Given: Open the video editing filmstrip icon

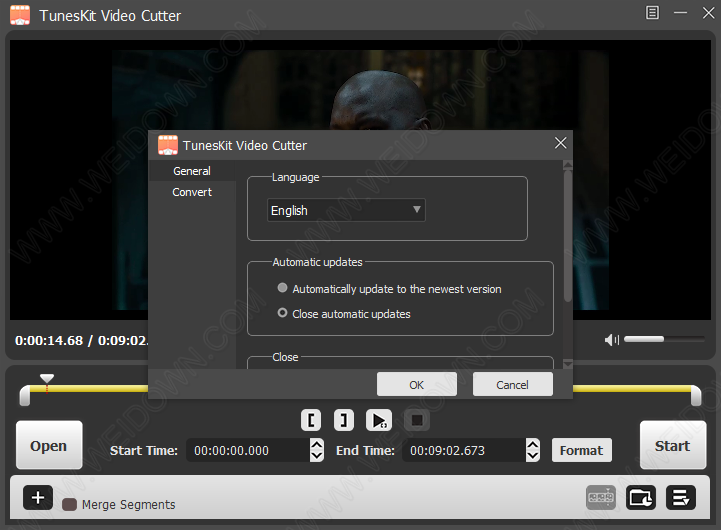Looking at the screenshot, I should [601, 497].
